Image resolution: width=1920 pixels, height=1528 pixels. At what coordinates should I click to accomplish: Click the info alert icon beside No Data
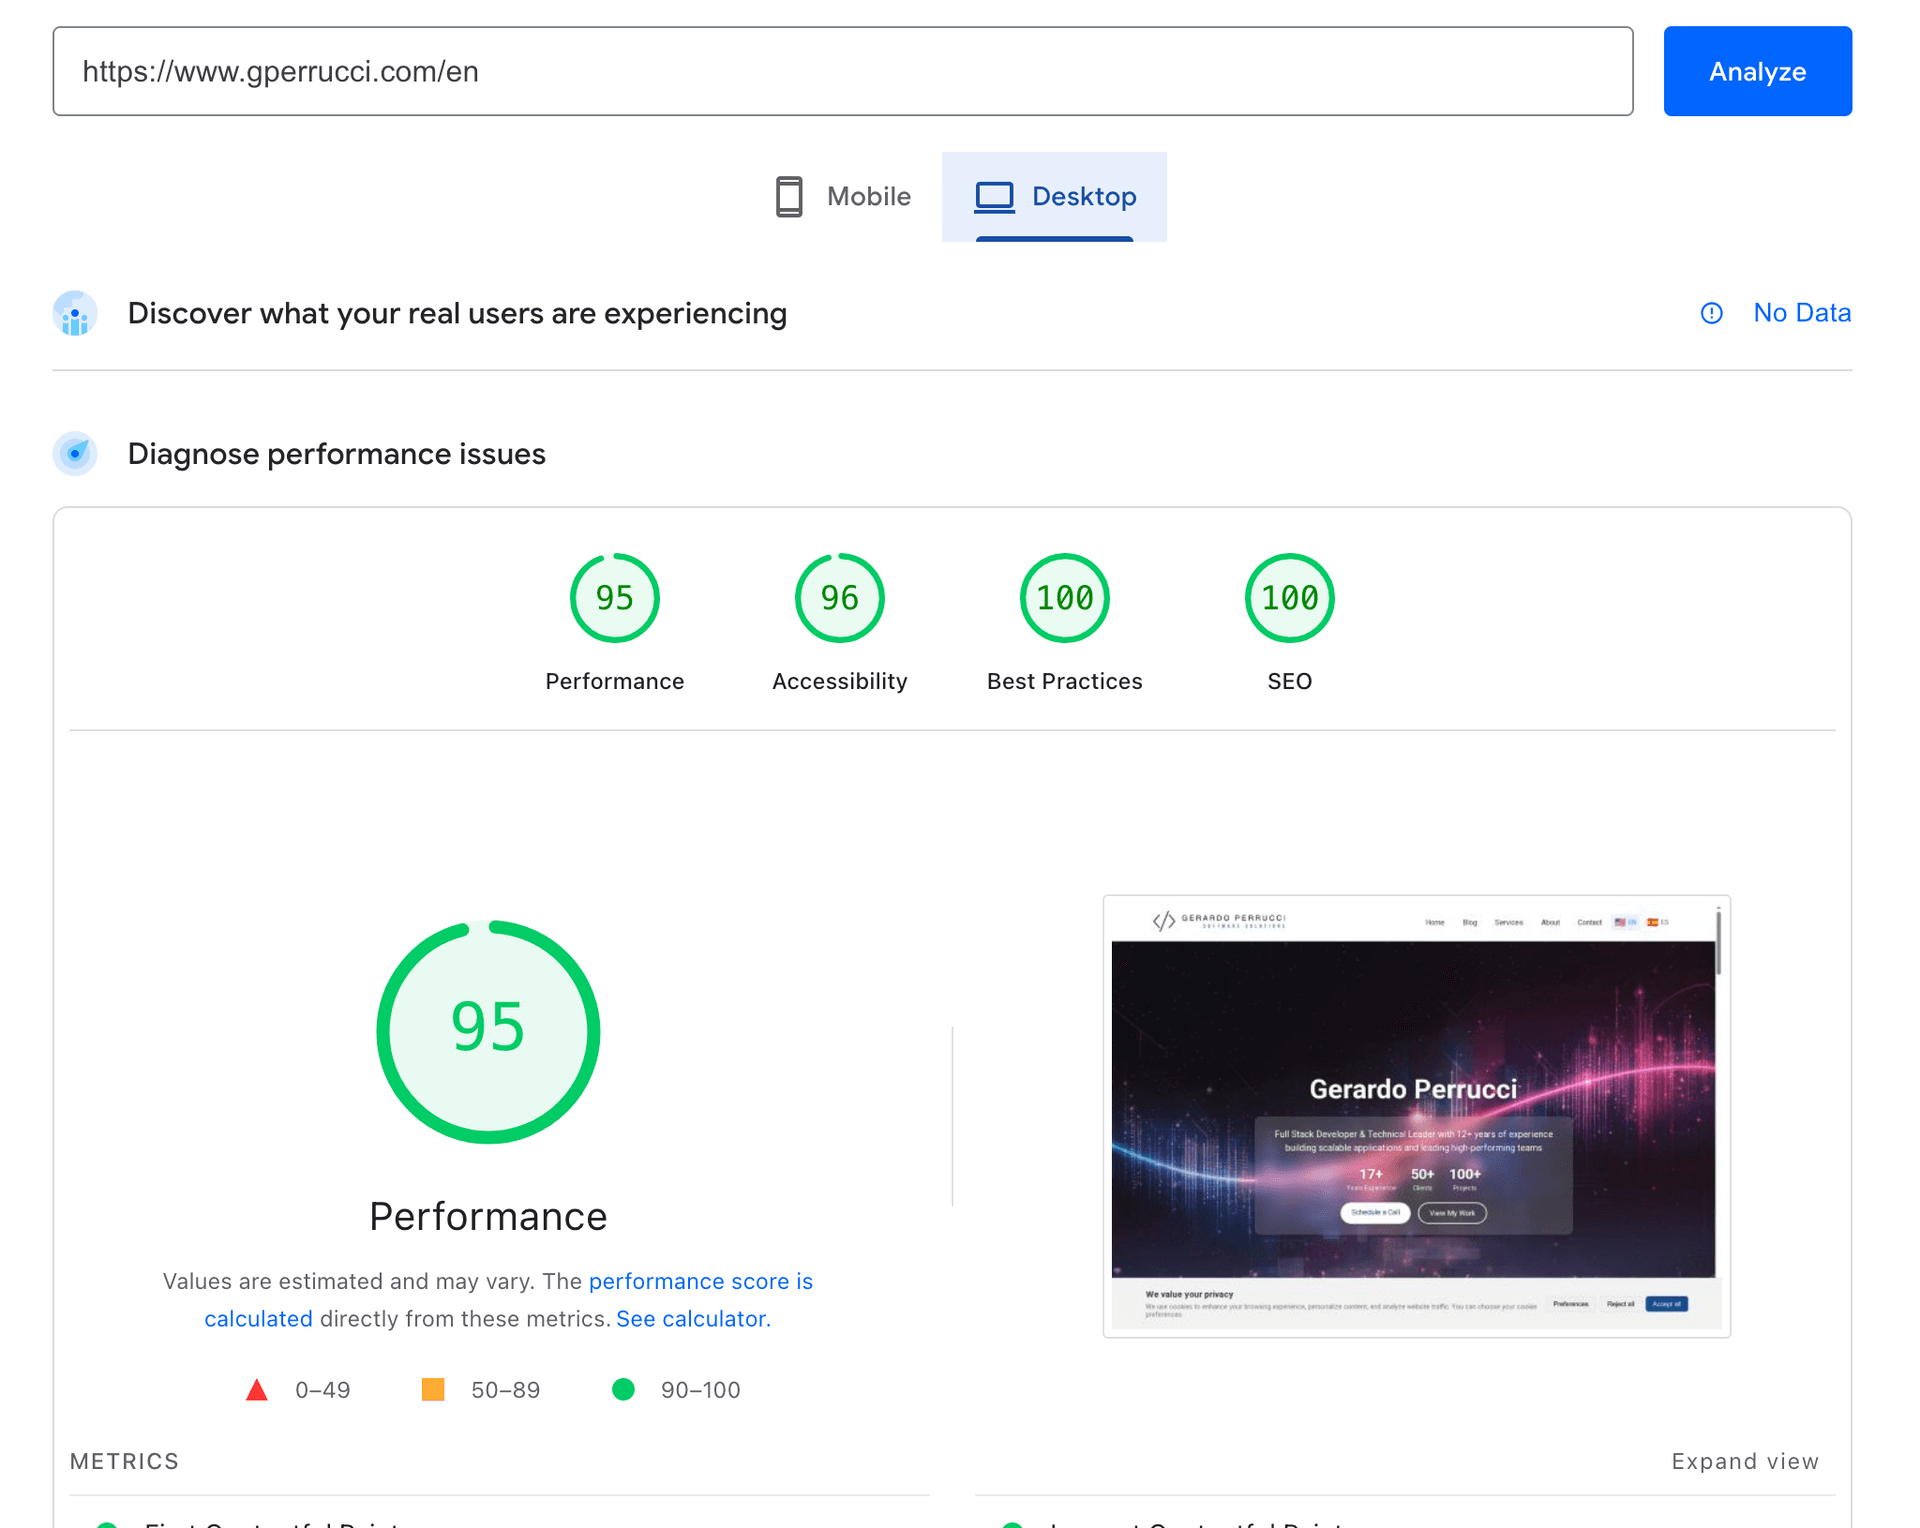[x=1712, y=313]
